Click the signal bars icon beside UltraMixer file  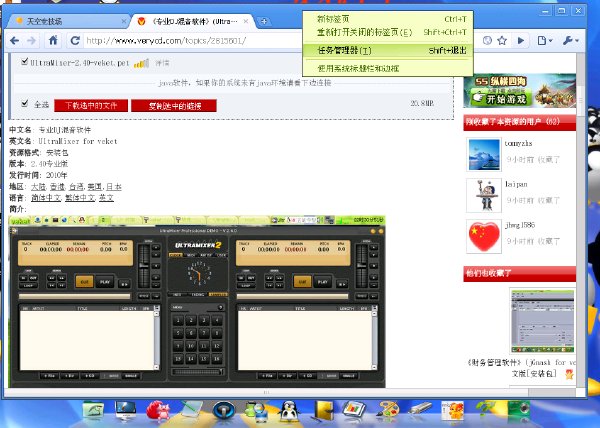pyautogui.click(x=141, y=63)
